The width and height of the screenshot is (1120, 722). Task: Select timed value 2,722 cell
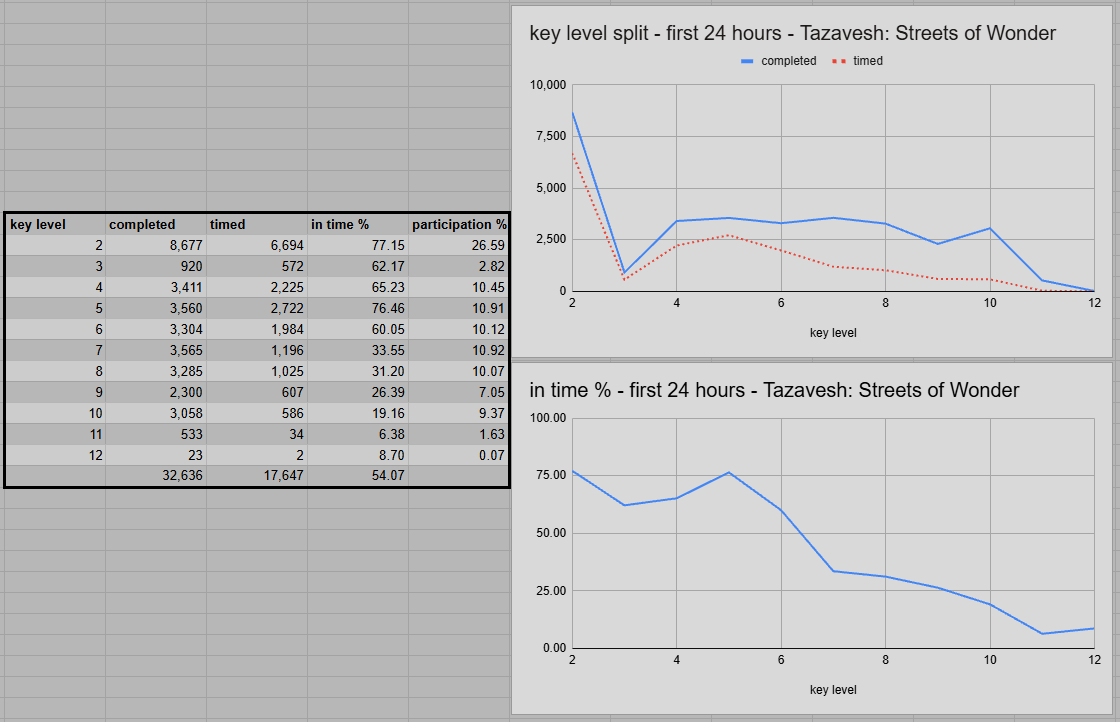257,309
